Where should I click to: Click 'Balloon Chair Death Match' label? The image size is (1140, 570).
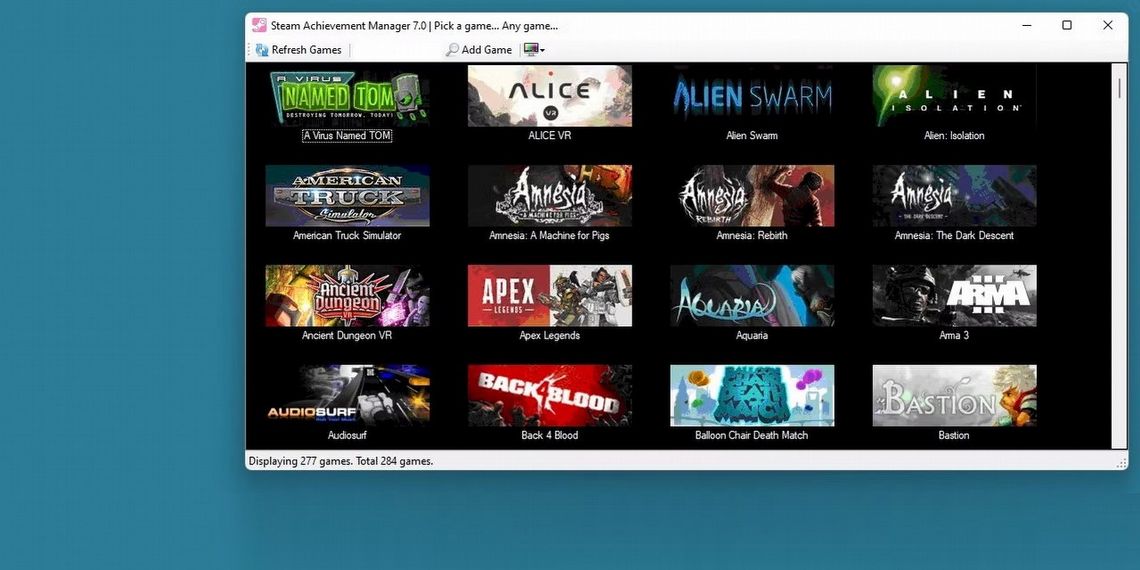tap(752, 435)
